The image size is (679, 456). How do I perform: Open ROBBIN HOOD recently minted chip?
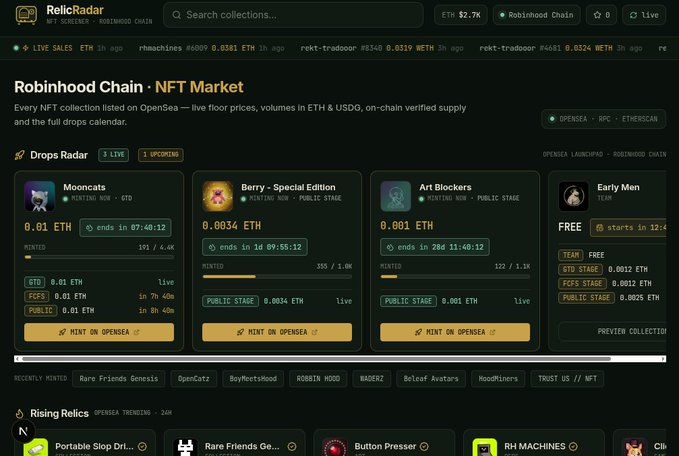pos(318,378)
